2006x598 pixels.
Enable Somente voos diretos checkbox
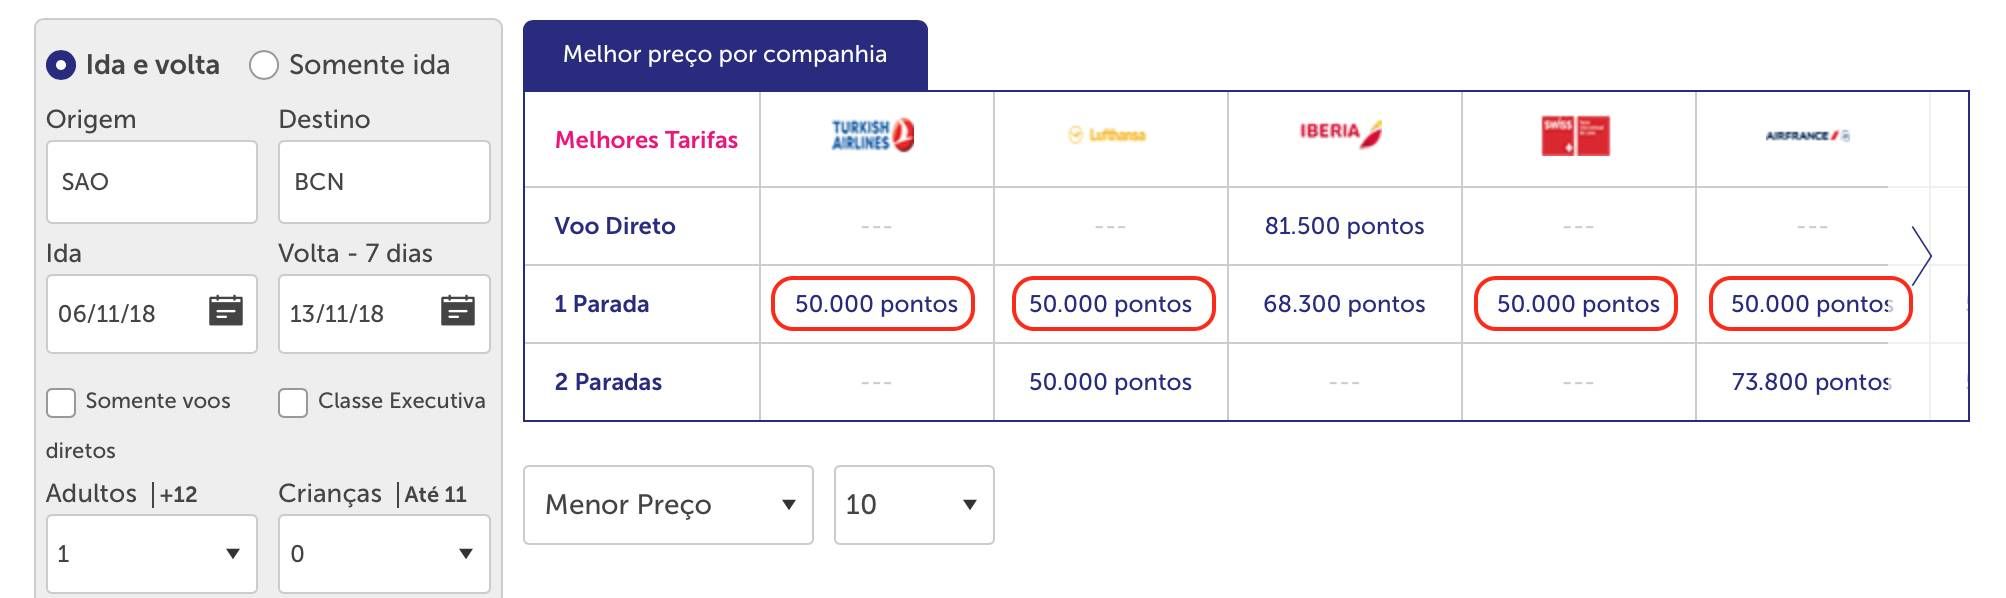pos(61,403)
